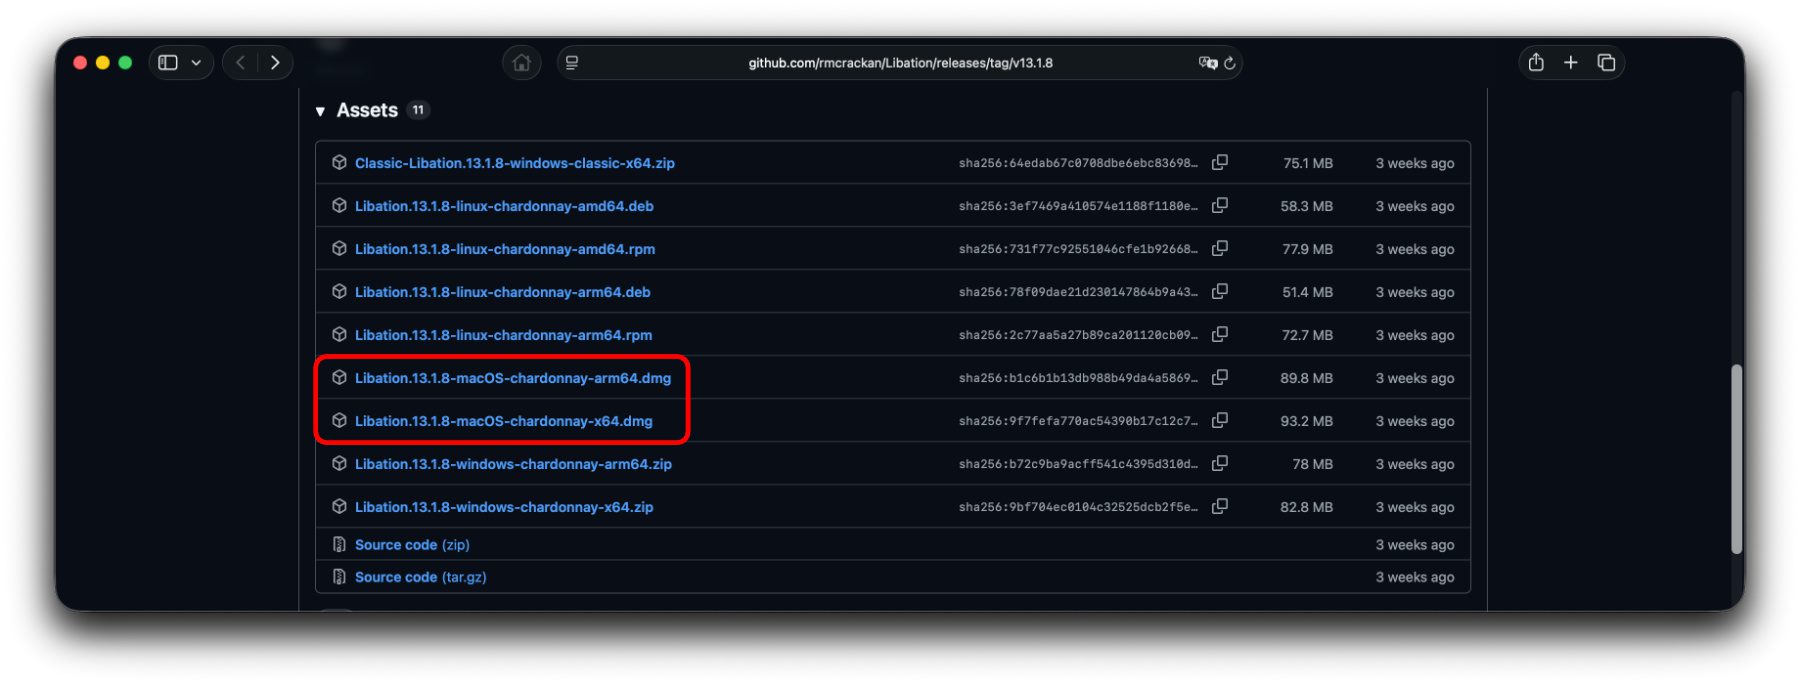Screen dimensions: 1800x684
Task: Click the Safari Share icon
Action: click(x=1536, y=62)
